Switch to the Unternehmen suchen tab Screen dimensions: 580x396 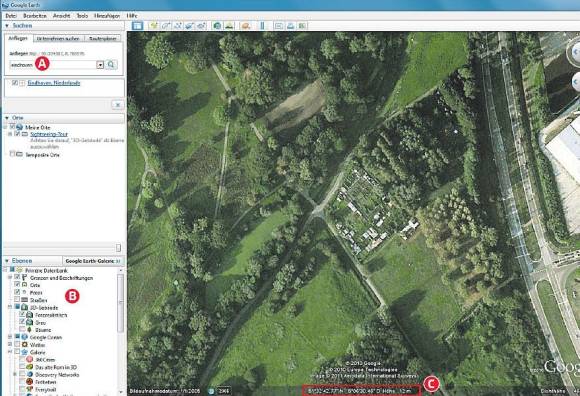[58, 38]
